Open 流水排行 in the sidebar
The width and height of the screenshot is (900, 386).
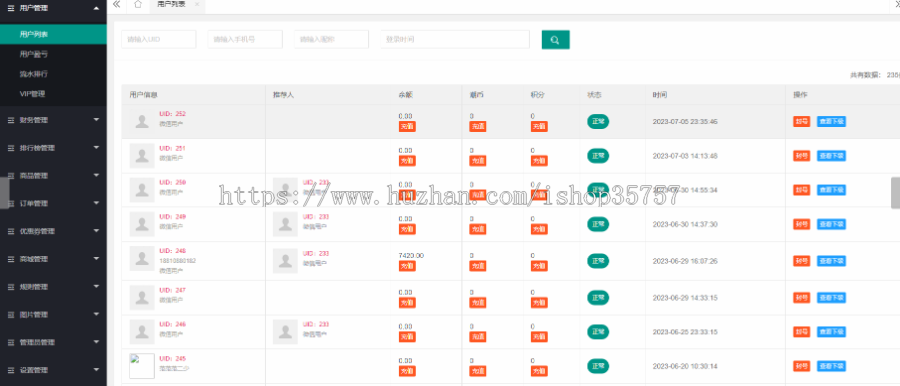click(53, 74)
